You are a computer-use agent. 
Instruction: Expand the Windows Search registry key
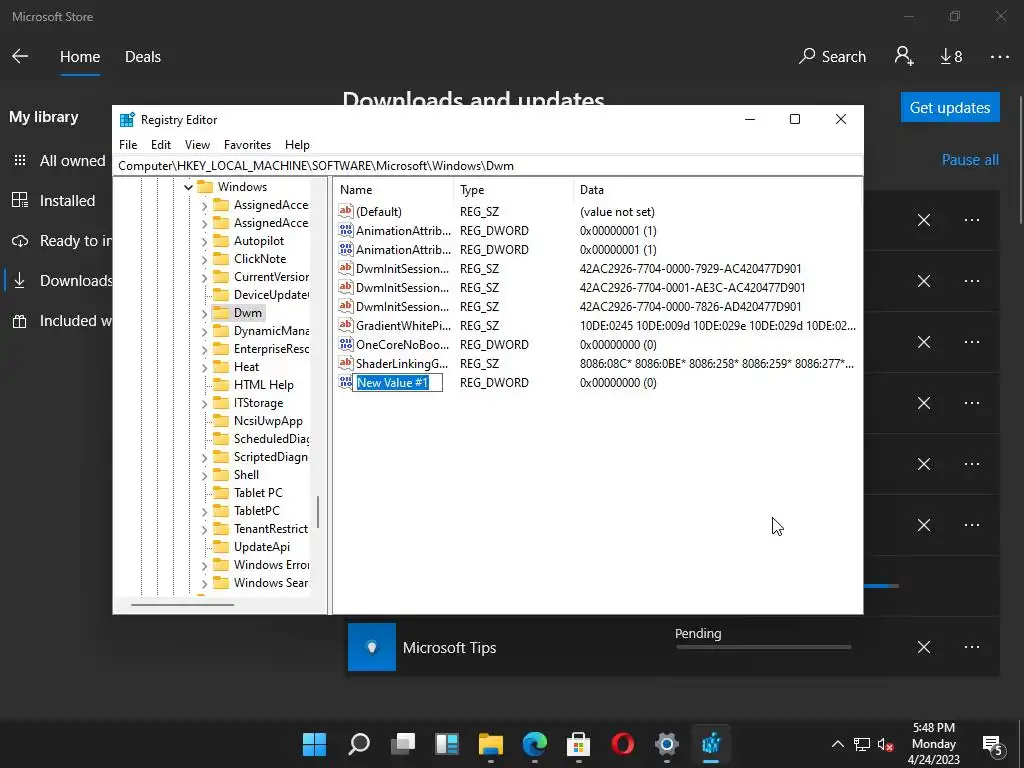(x=204, y=583)
